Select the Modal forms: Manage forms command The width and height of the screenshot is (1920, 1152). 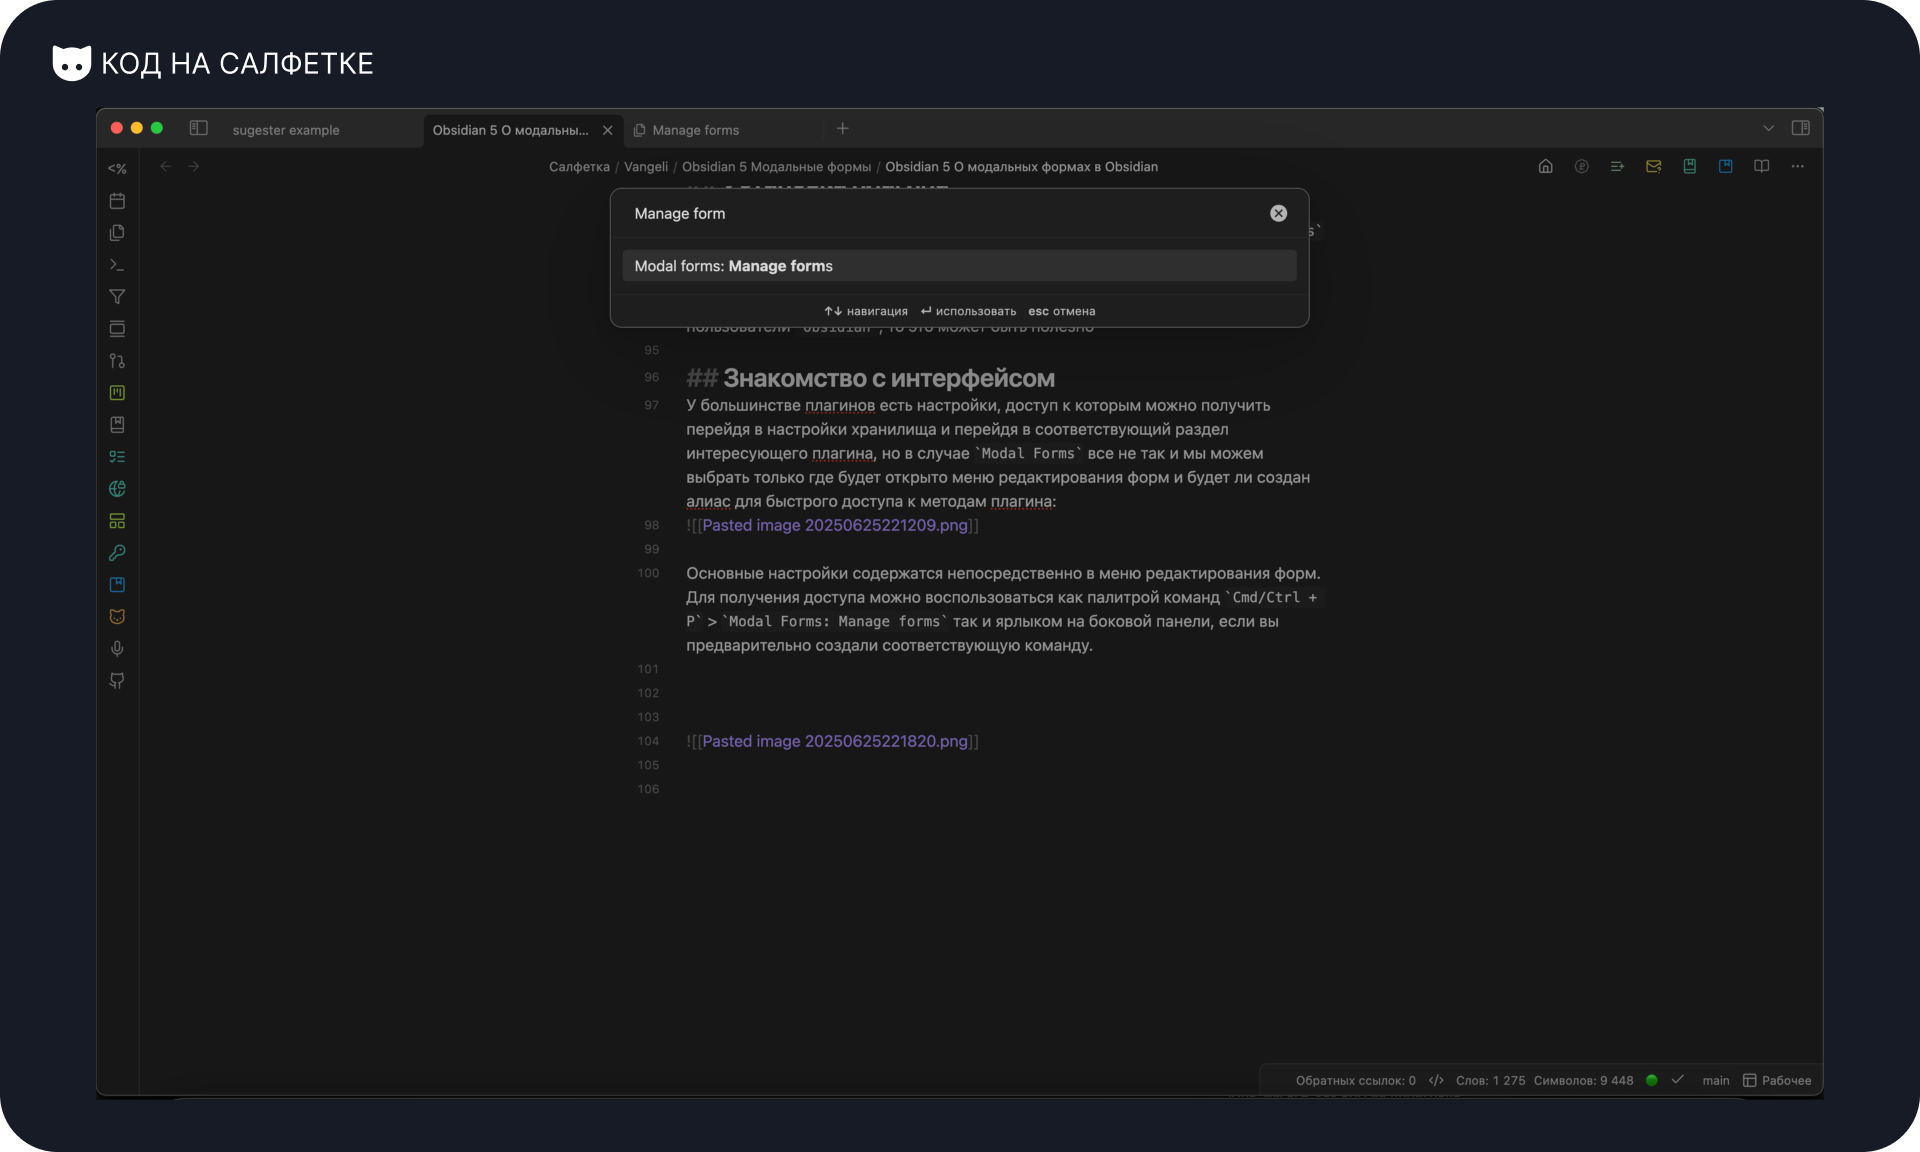[959, 266]
